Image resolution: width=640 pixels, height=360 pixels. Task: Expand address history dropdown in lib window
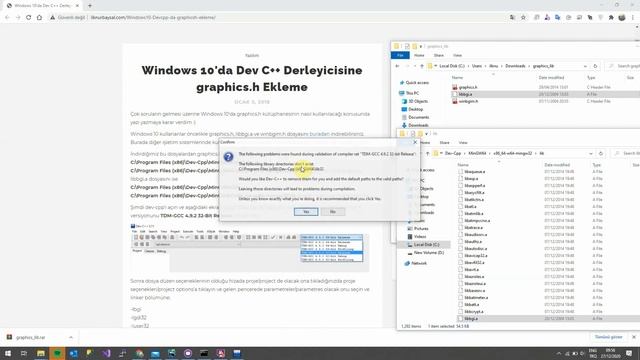591,153
